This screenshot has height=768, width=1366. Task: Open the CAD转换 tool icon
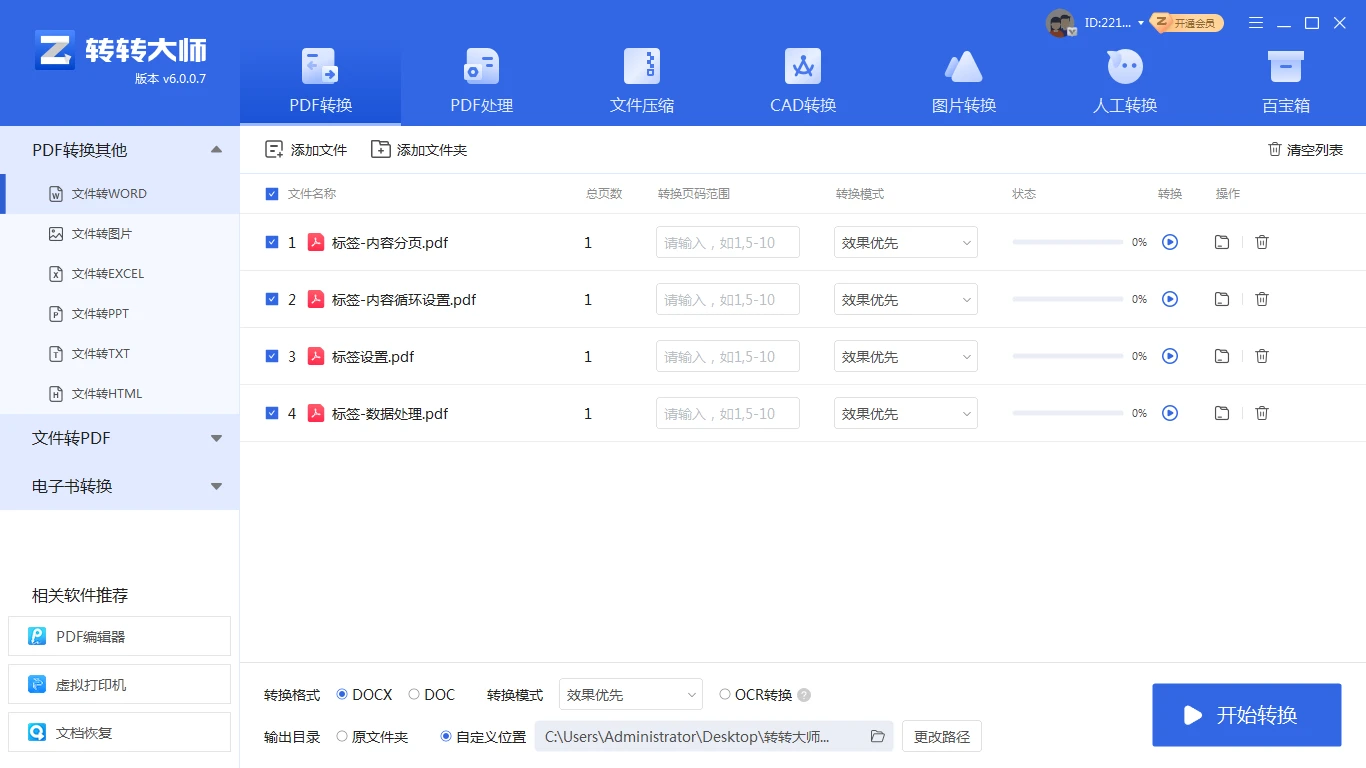point(802,67)
